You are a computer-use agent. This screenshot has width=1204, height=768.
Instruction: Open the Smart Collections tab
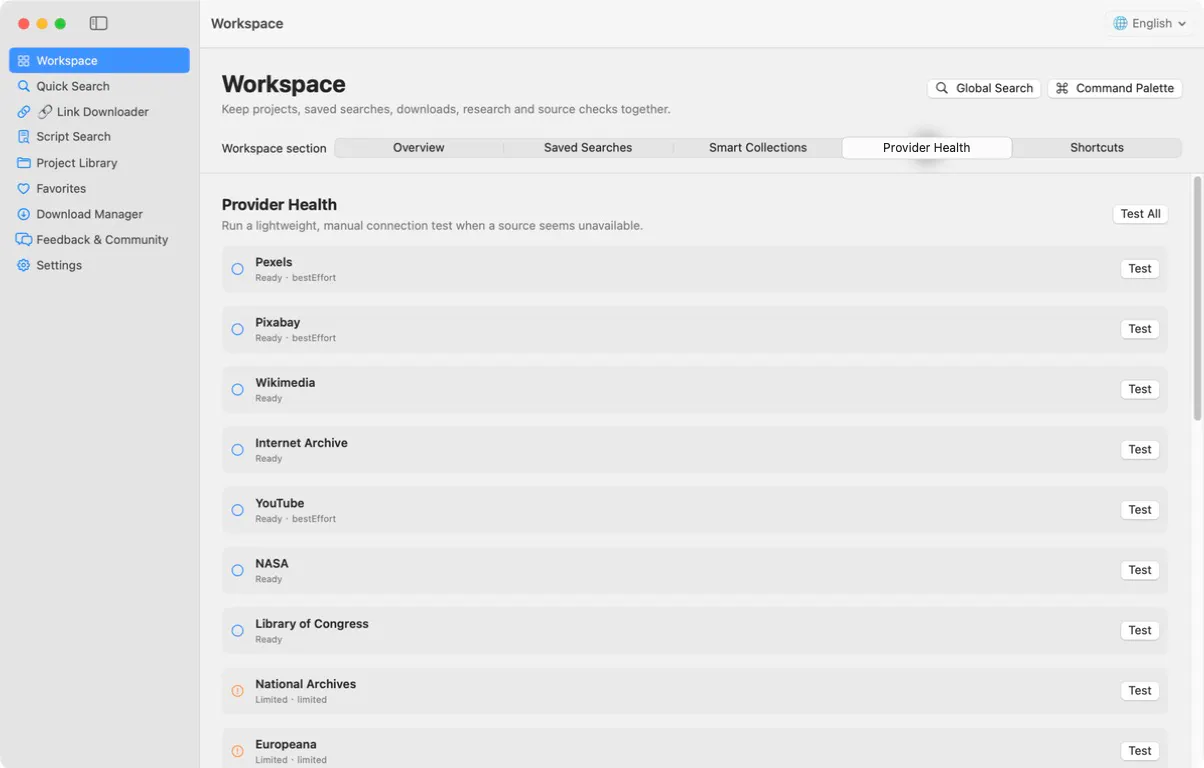pyautogui.click(x=758, y=148)
